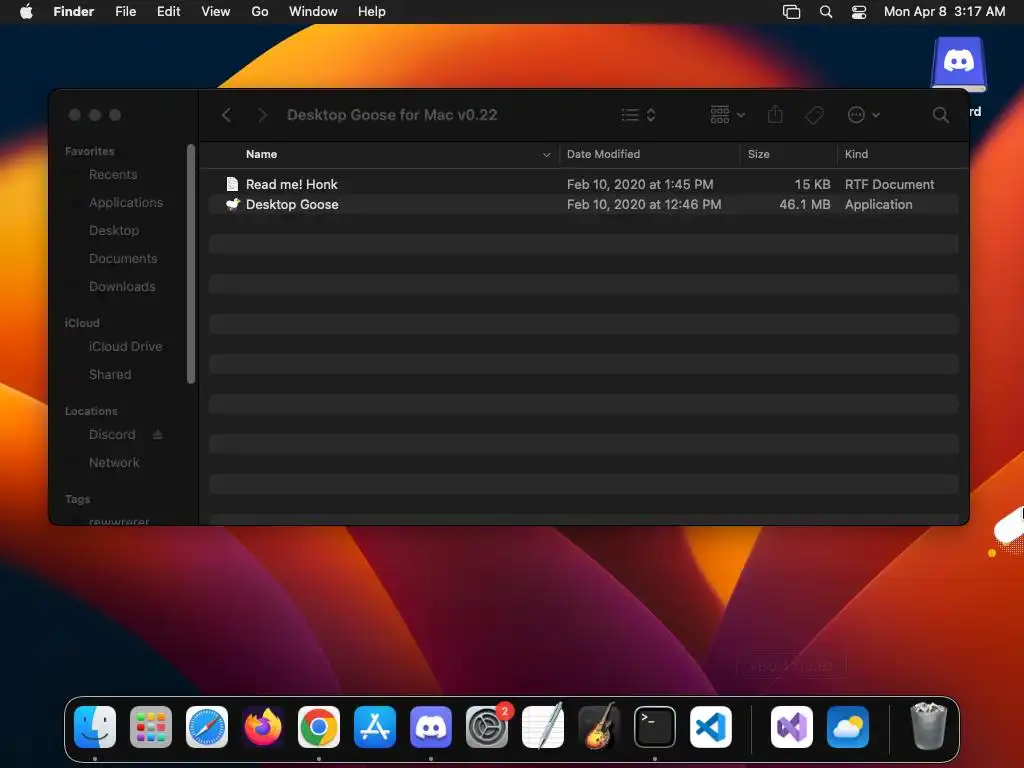The width and height of the screenshot is (1024, 768).
Task: Go back with the Finder back arrow
Action: tap(226, 116)
